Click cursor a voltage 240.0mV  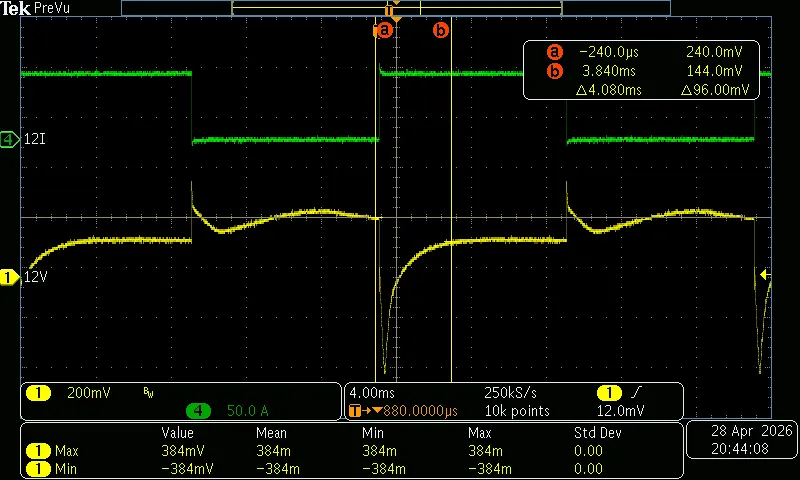coord(714,52)
